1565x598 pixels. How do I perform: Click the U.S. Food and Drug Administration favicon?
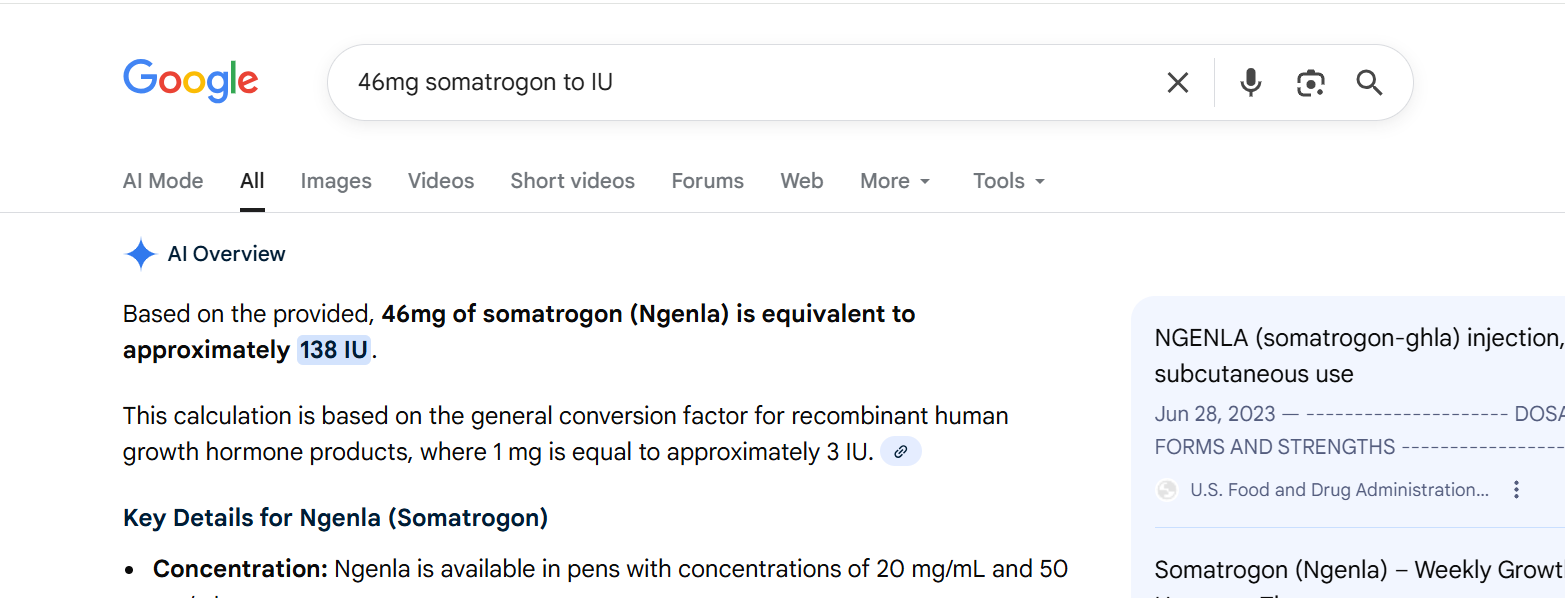click(1167, 490)
